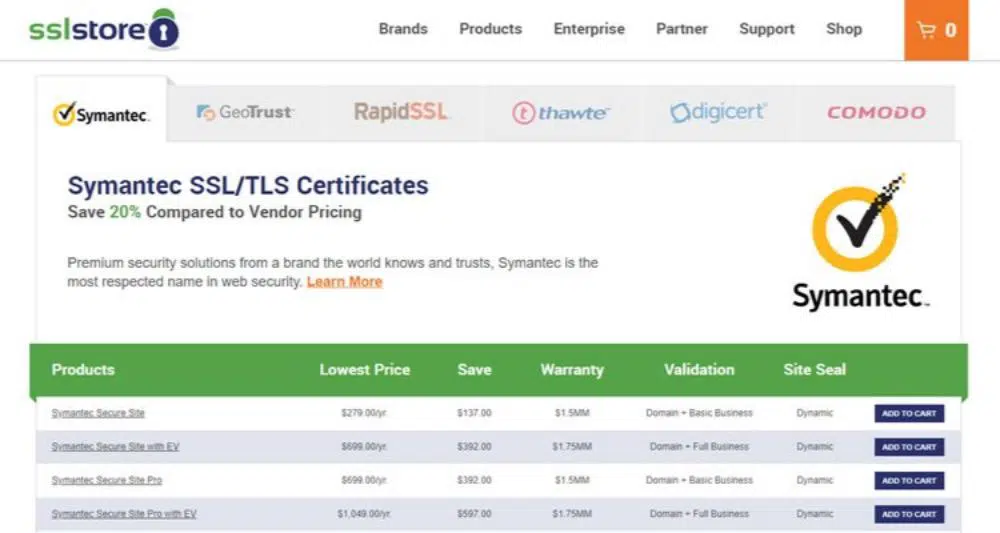Open the shopping cart icon
1000x533 pixels.
[x=936, y=30]
